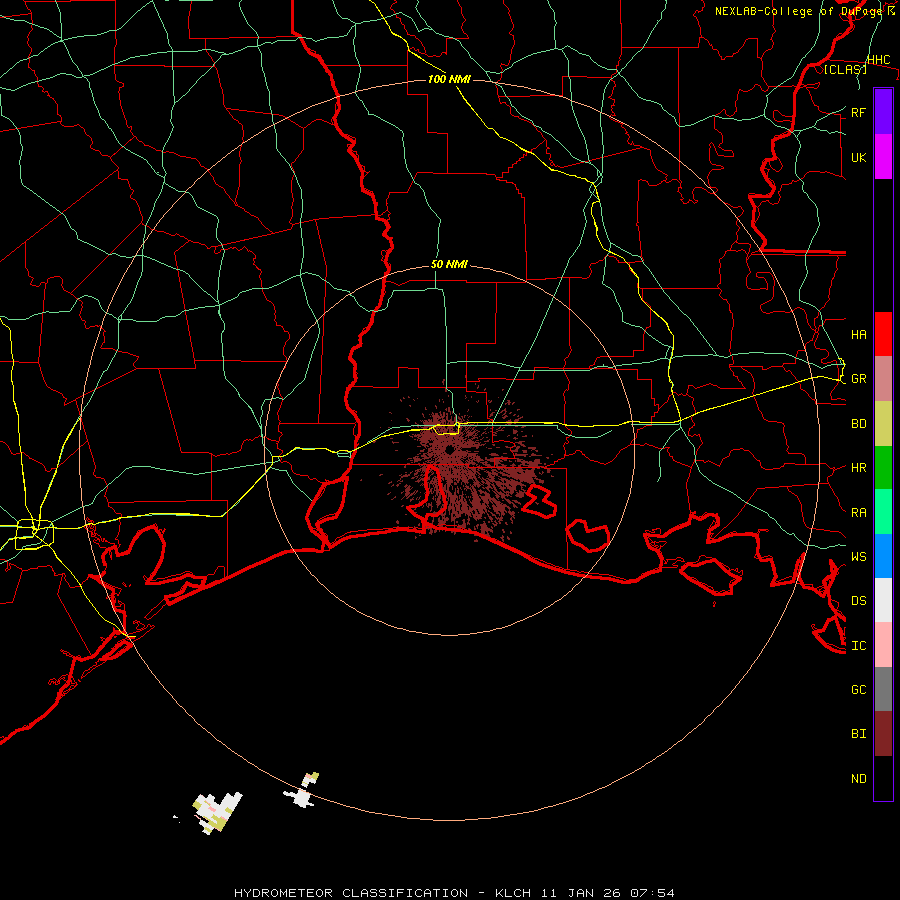Image resolution: width=900 pixels, height=900 pixels.
Task: Click the radar site center dot
Action: (x=449, y=450)
